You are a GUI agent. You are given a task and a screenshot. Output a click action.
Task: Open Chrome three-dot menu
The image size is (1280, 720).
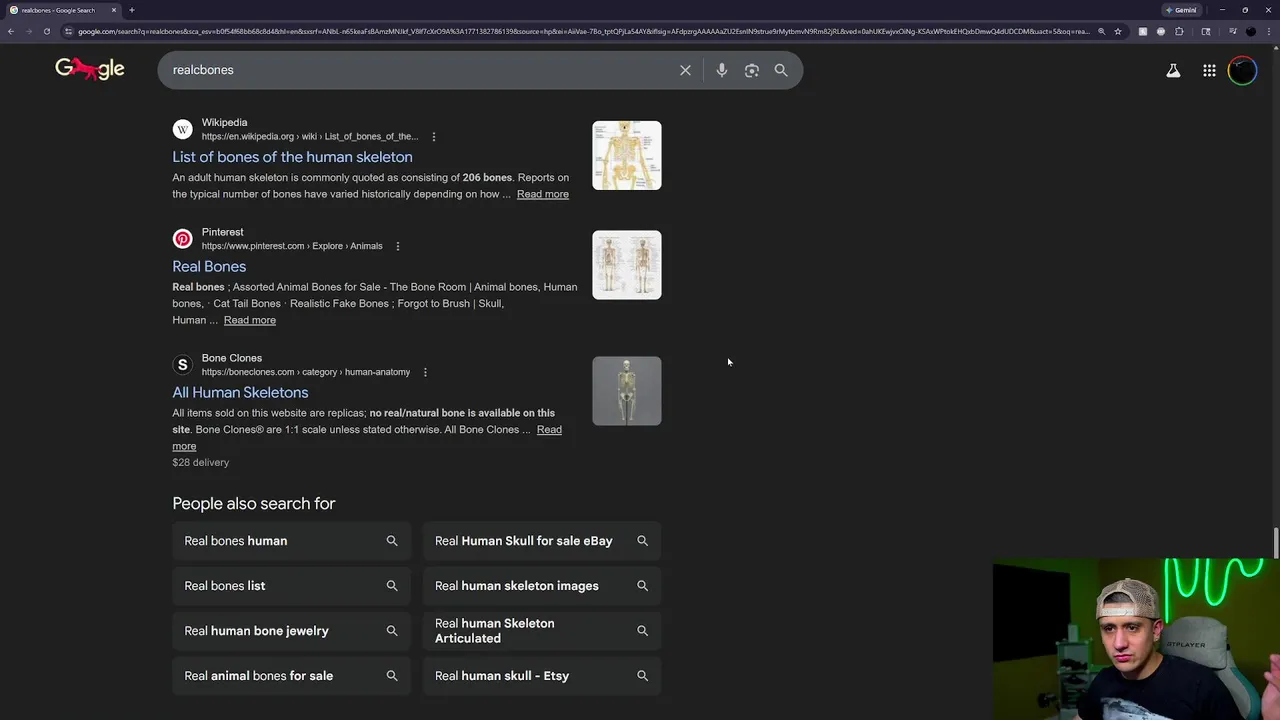tap(1269, 31)
